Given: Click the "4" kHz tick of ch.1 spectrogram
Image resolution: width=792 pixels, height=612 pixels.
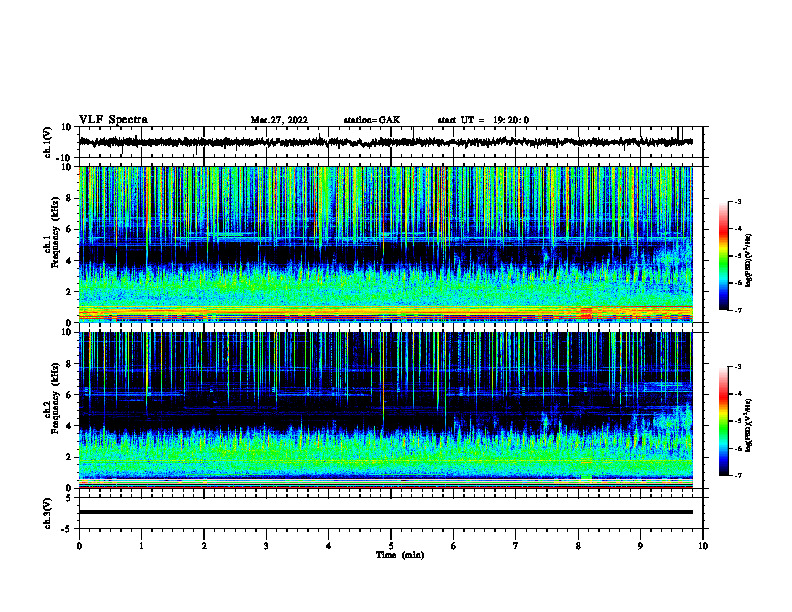Looking at the screenshot, I should [x=69, y=261].
